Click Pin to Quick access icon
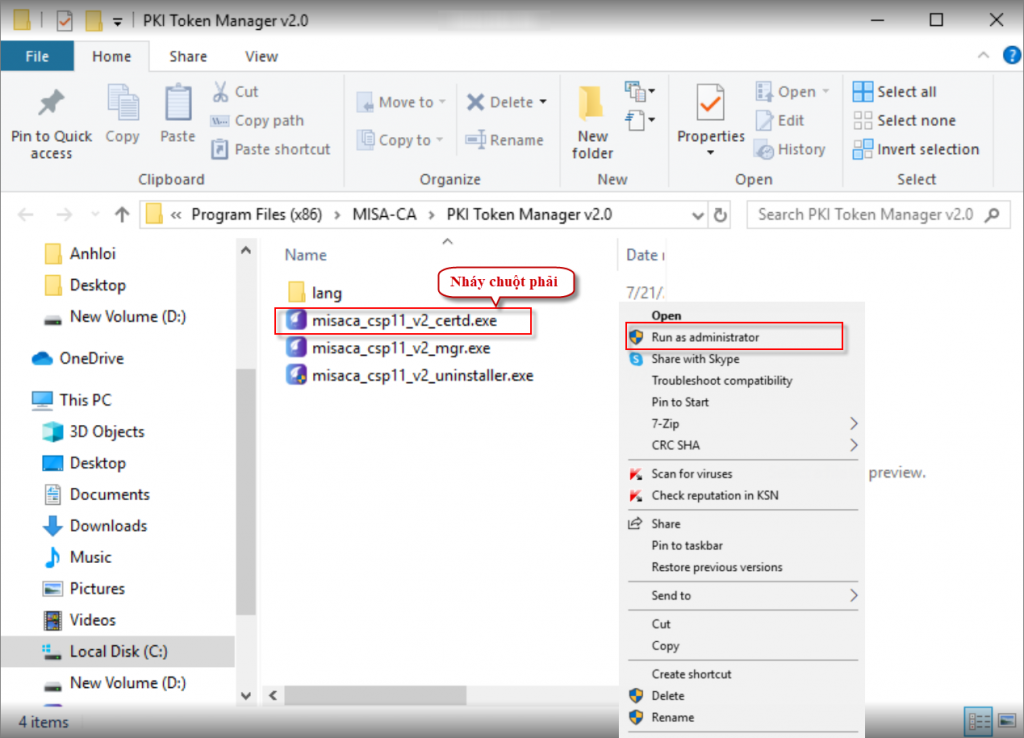 point(51,104)
